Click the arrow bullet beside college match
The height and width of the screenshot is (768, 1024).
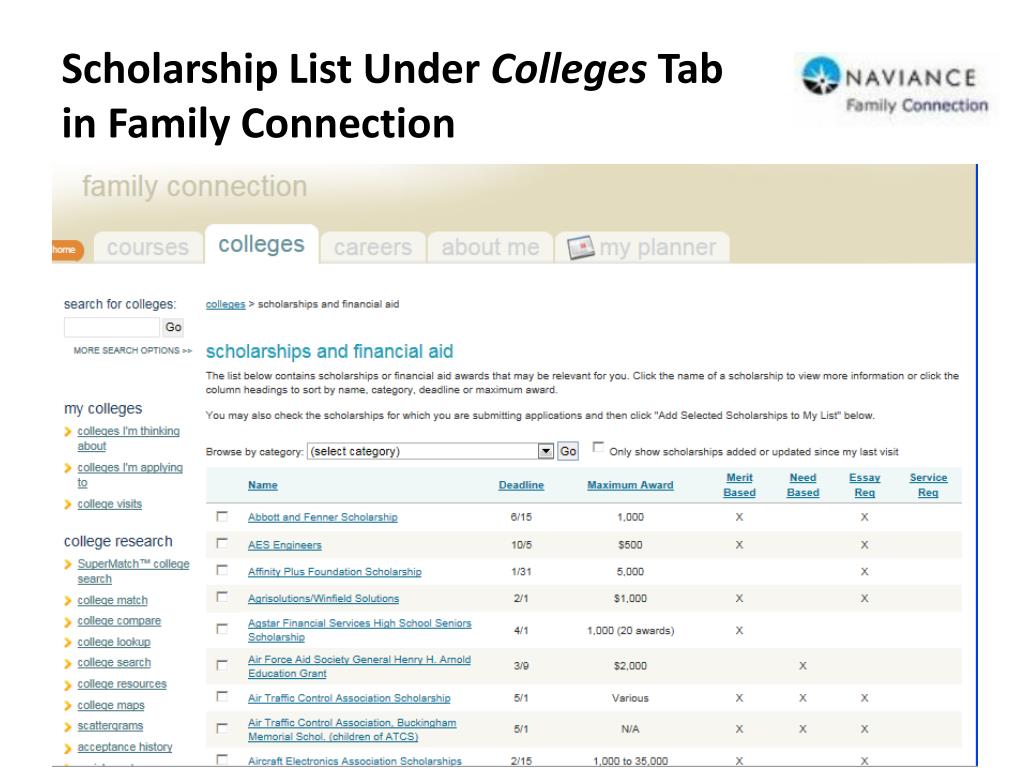coord(68,601)
